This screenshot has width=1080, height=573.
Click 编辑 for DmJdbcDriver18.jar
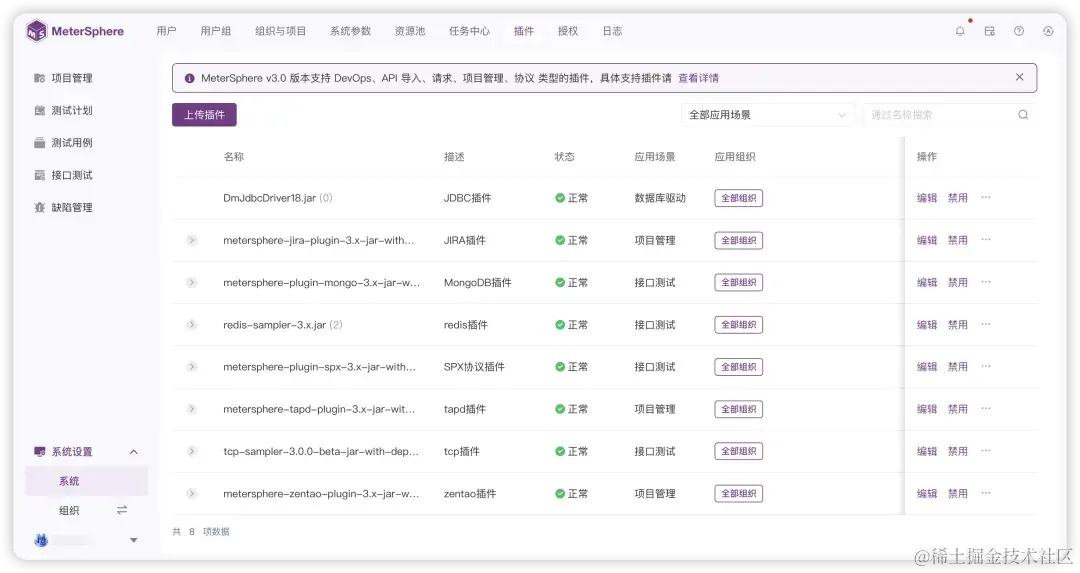coord(927,198)
